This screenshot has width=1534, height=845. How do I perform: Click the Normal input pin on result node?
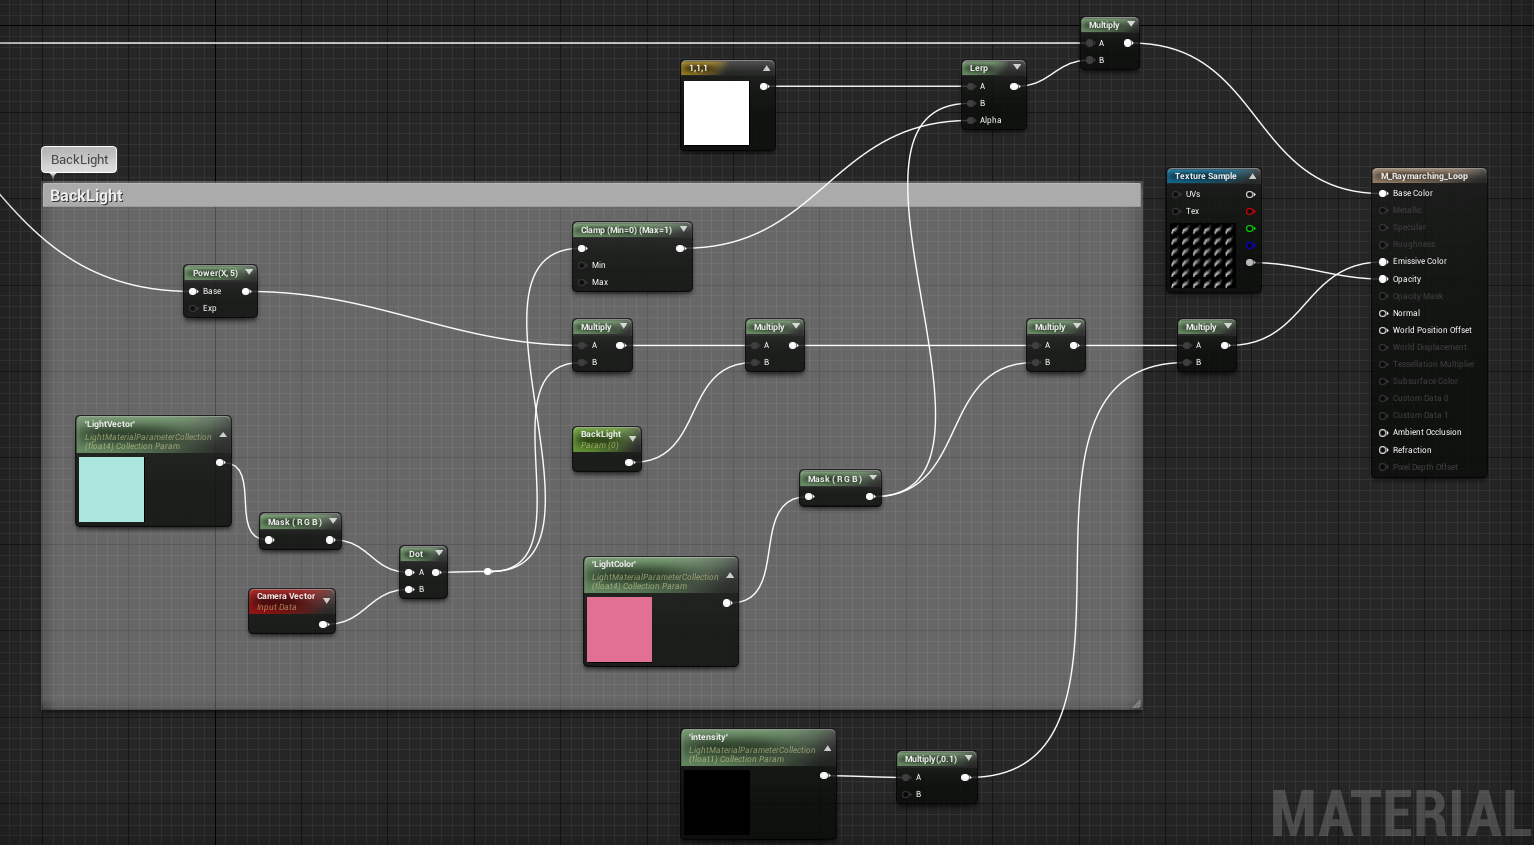click(x=1384, y=313)
